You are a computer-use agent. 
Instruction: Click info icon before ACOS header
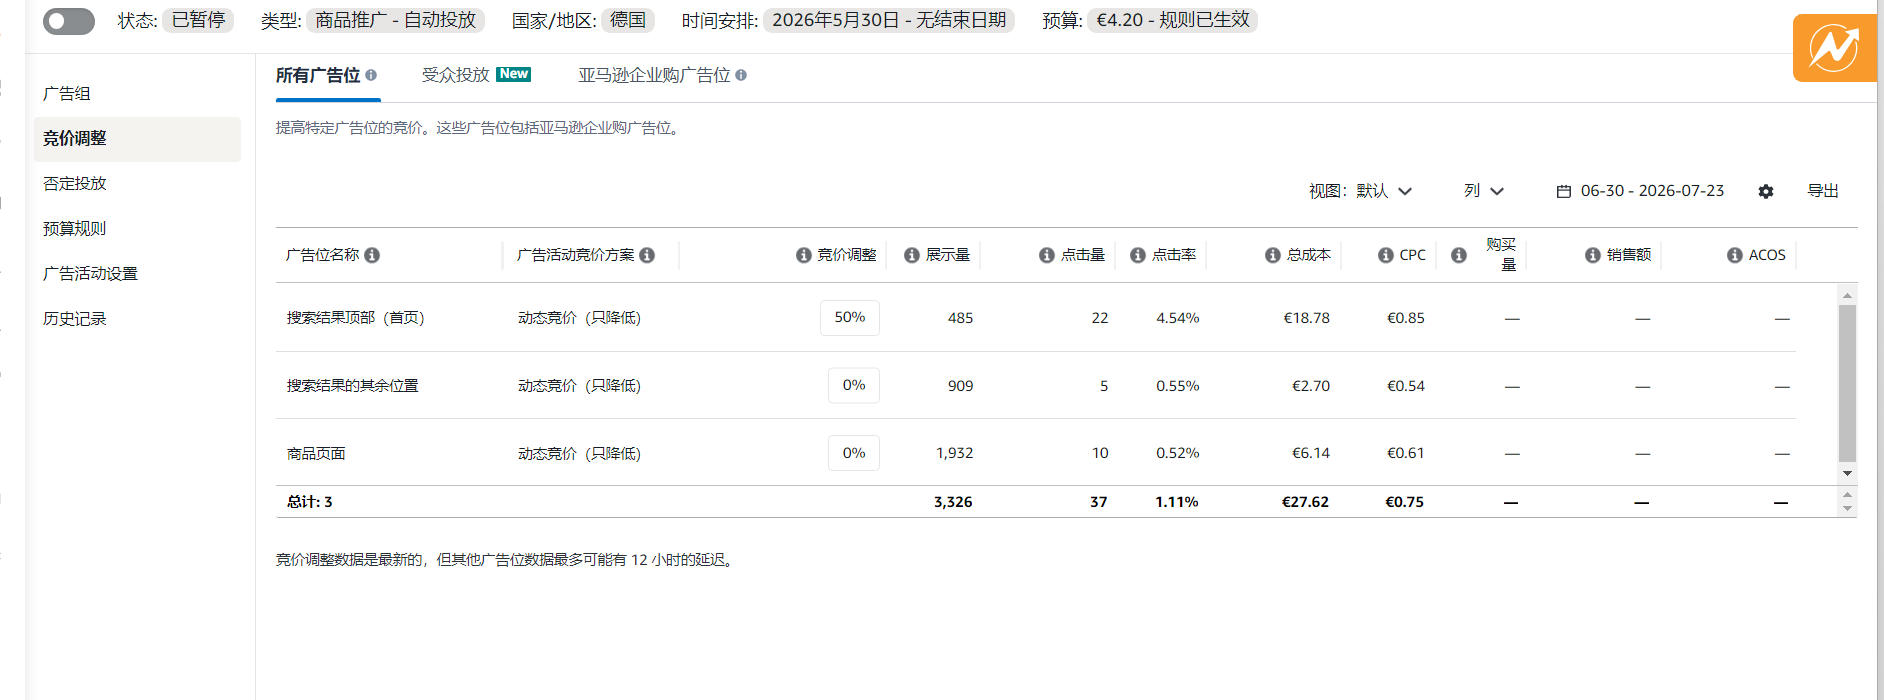1735,255
